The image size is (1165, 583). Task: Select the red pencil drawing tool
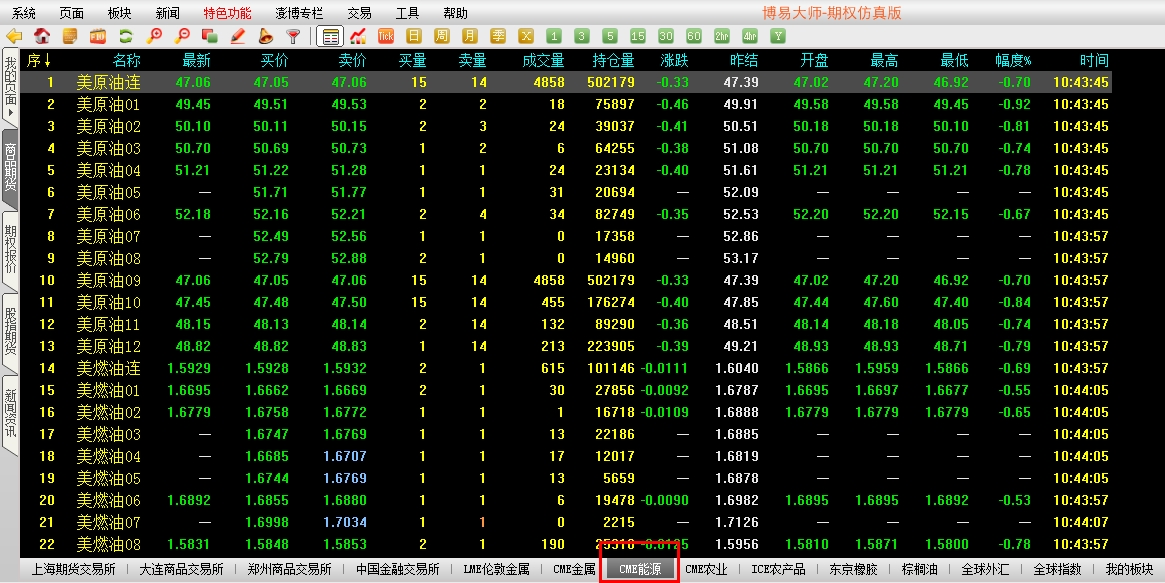tap(238, 36)
